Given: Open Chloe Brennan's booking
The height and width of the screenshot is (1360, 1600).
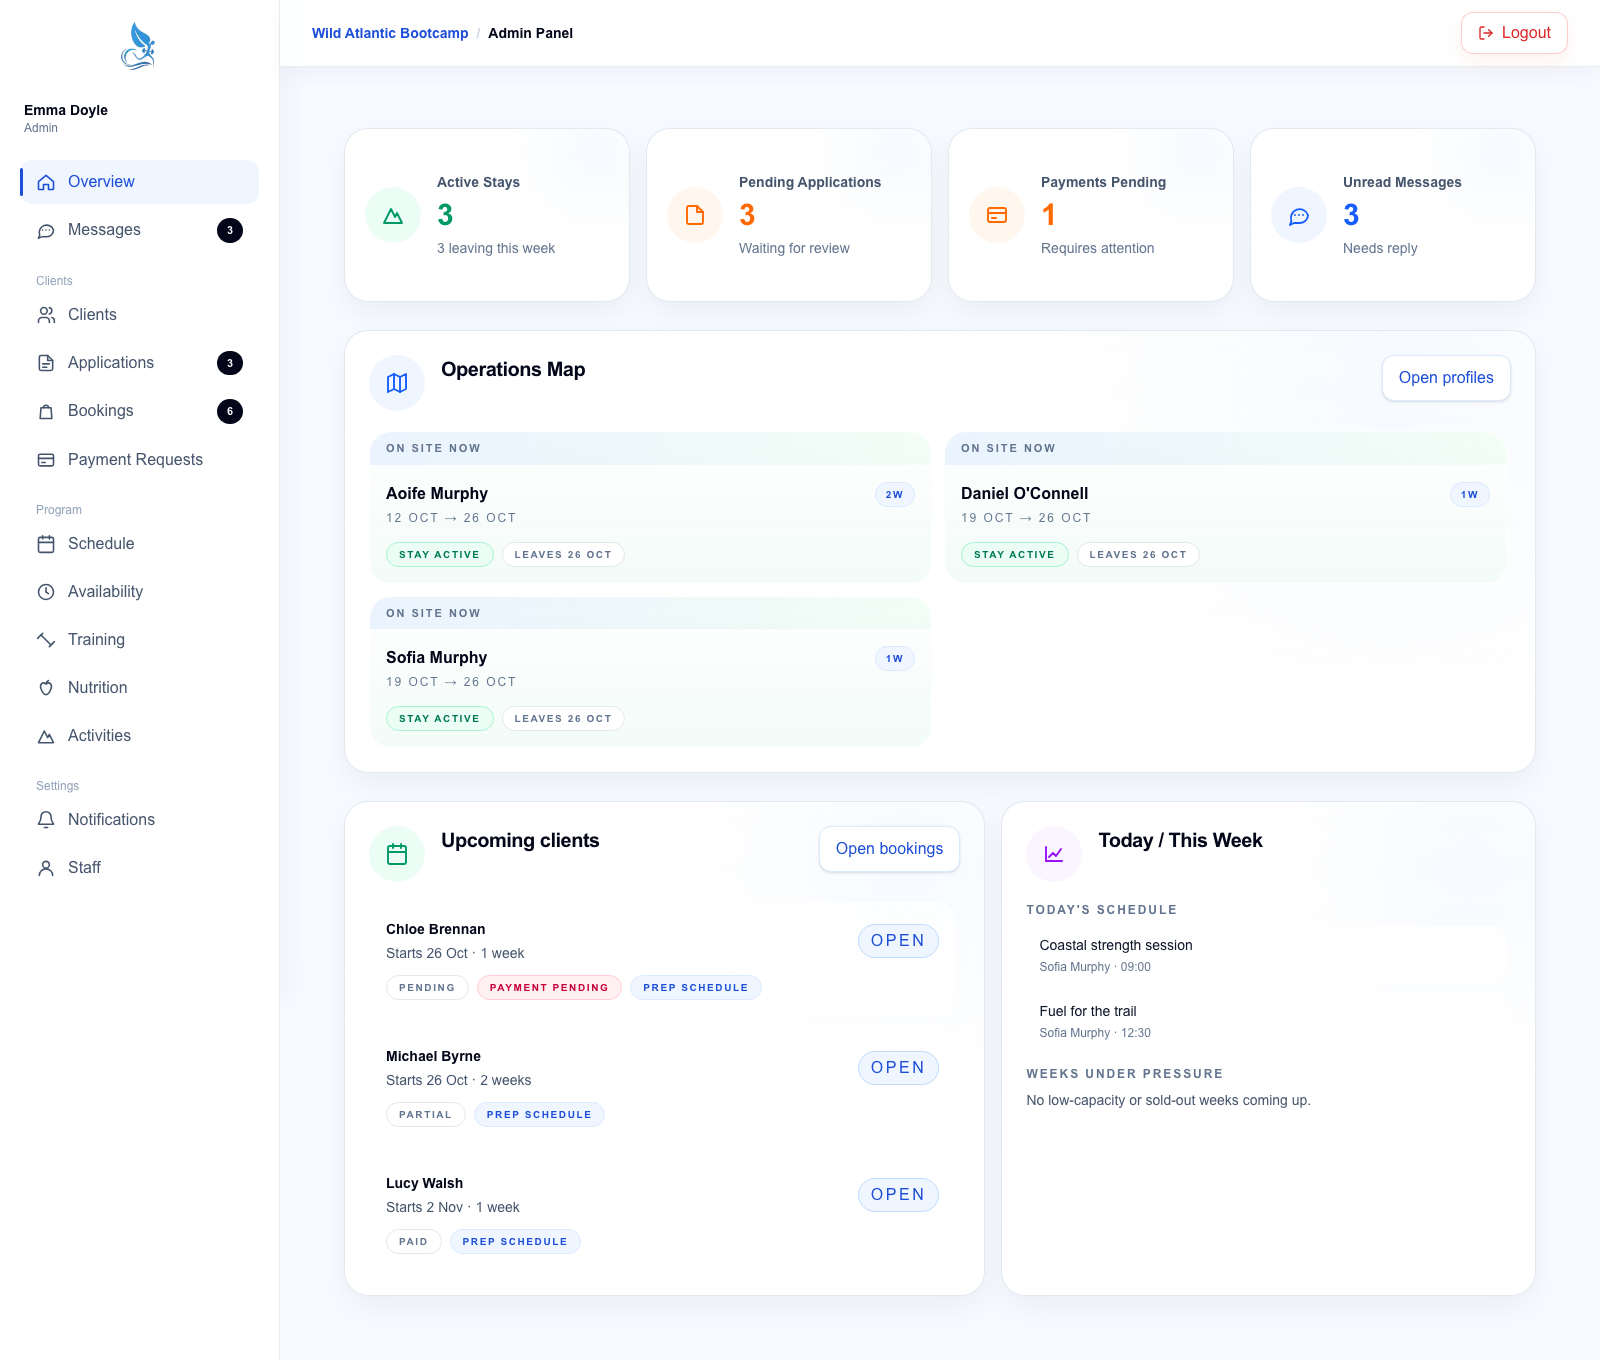Looking at the screenshot, I should 898,941.
